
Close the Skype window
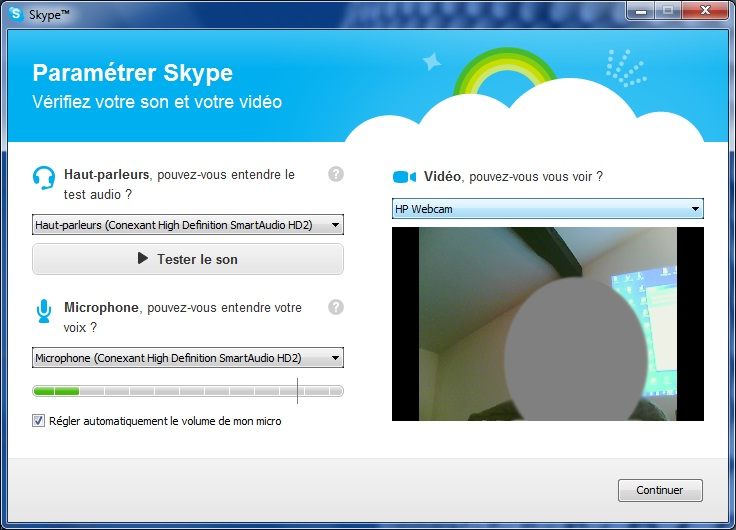[705, 11]
